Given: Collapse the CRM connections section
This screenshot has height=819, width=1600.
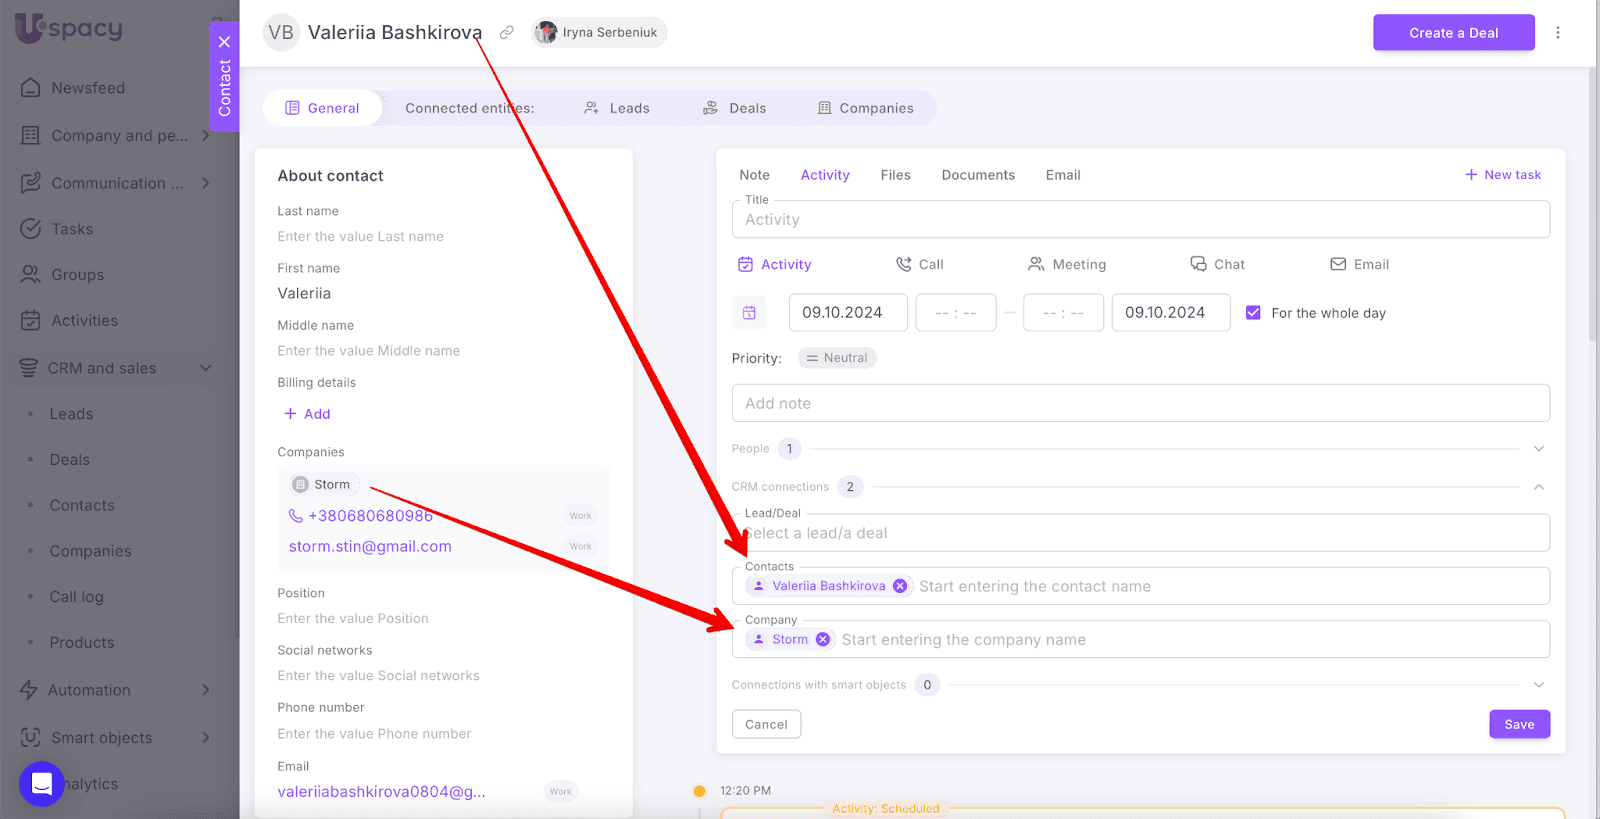Looking at the screenshot, I should click(x=1538, y=487).
